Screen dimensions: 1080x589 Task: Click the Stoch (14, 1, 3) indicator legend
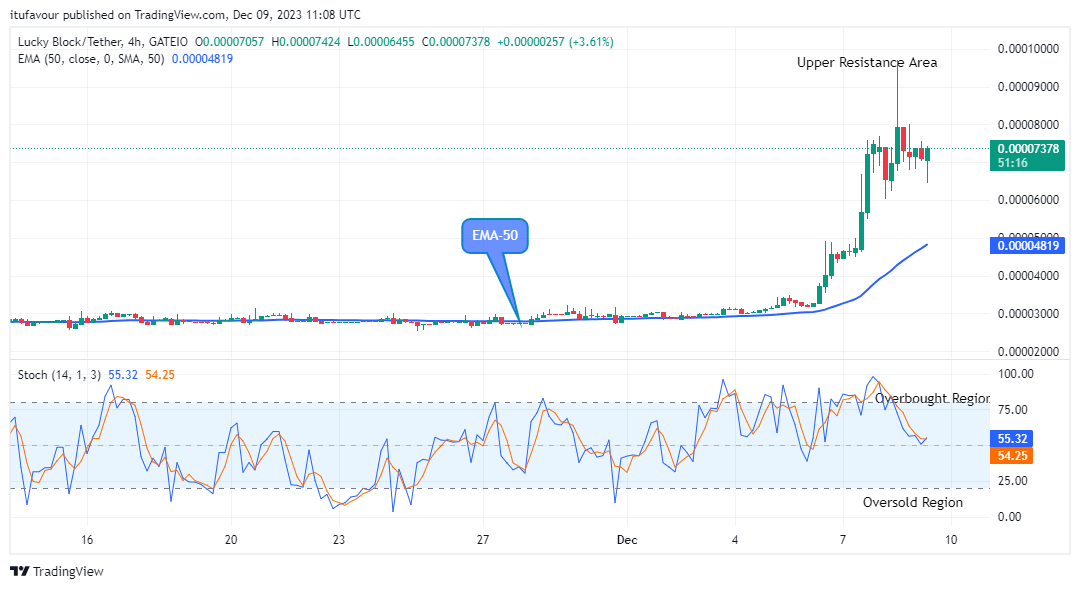(59, 375)
